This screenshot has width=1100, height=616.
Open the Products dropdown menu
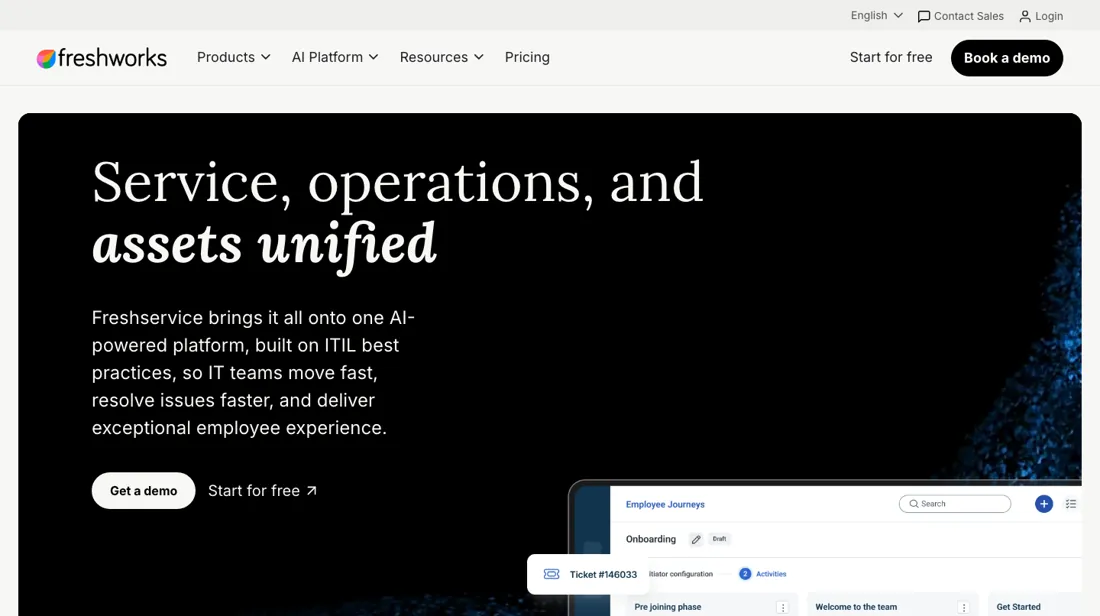234,58
